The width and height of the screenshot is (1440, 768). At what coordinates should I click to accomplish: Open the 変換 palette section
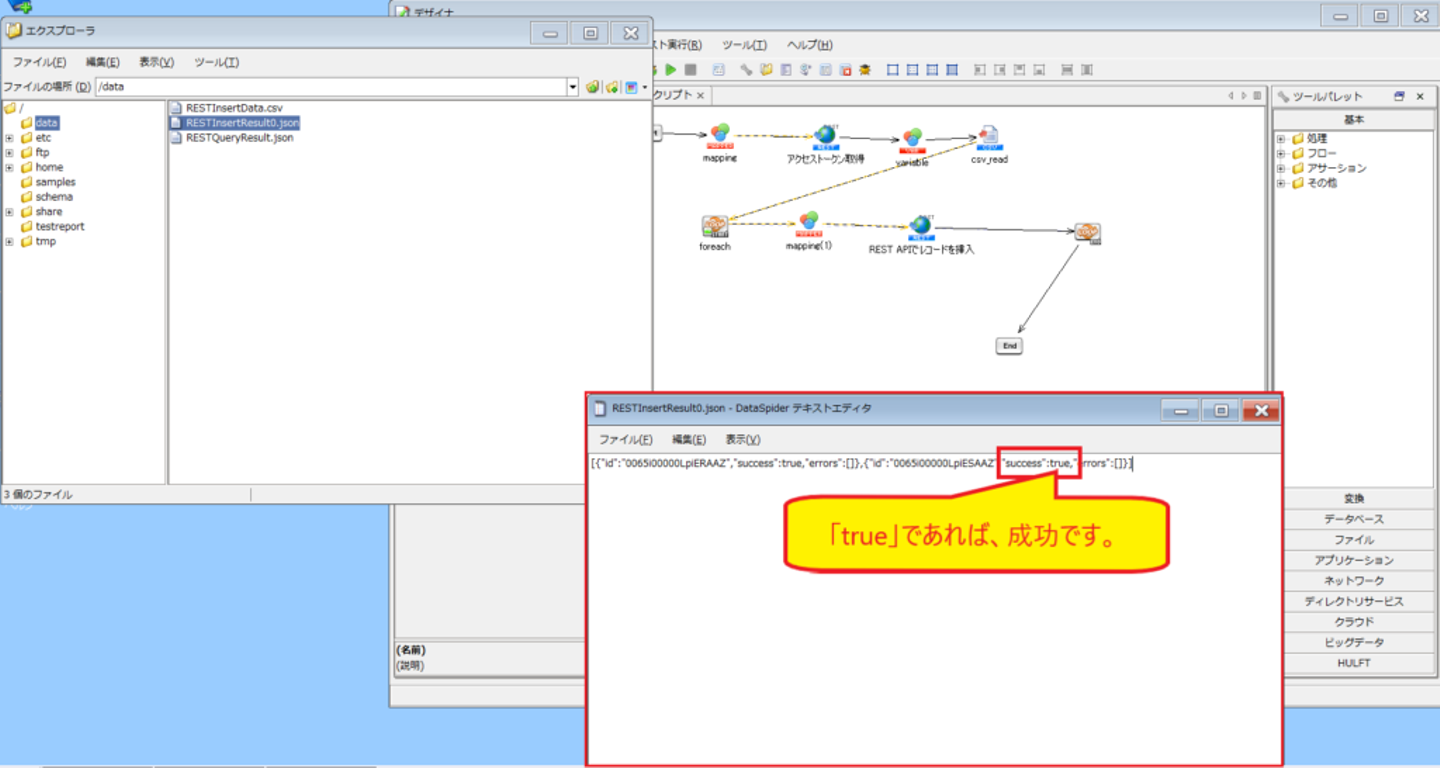point(1354,498)
